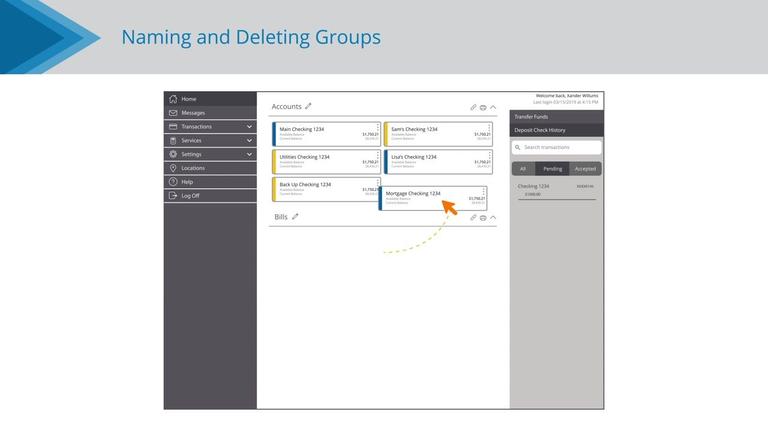
Task: Click the Locations pin icon
Action: click(x=173, y=168)
